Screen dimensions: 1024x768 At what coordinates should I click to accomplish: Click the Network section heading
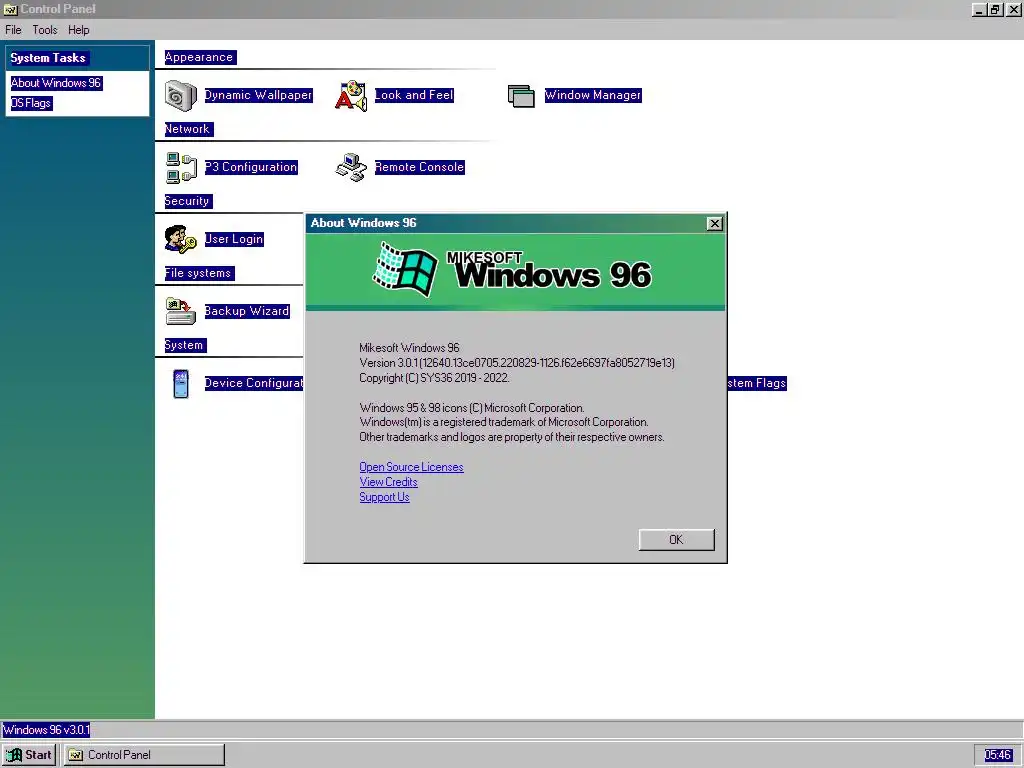point(187,129)
